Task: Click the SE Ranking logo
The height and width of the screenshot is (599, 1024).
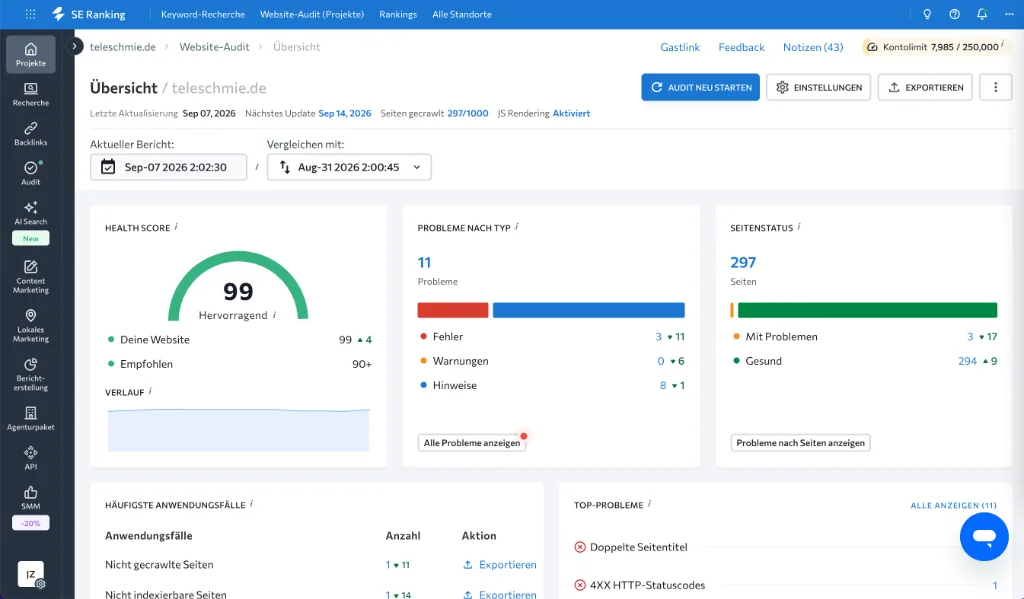Action: (x=88, y=14)
